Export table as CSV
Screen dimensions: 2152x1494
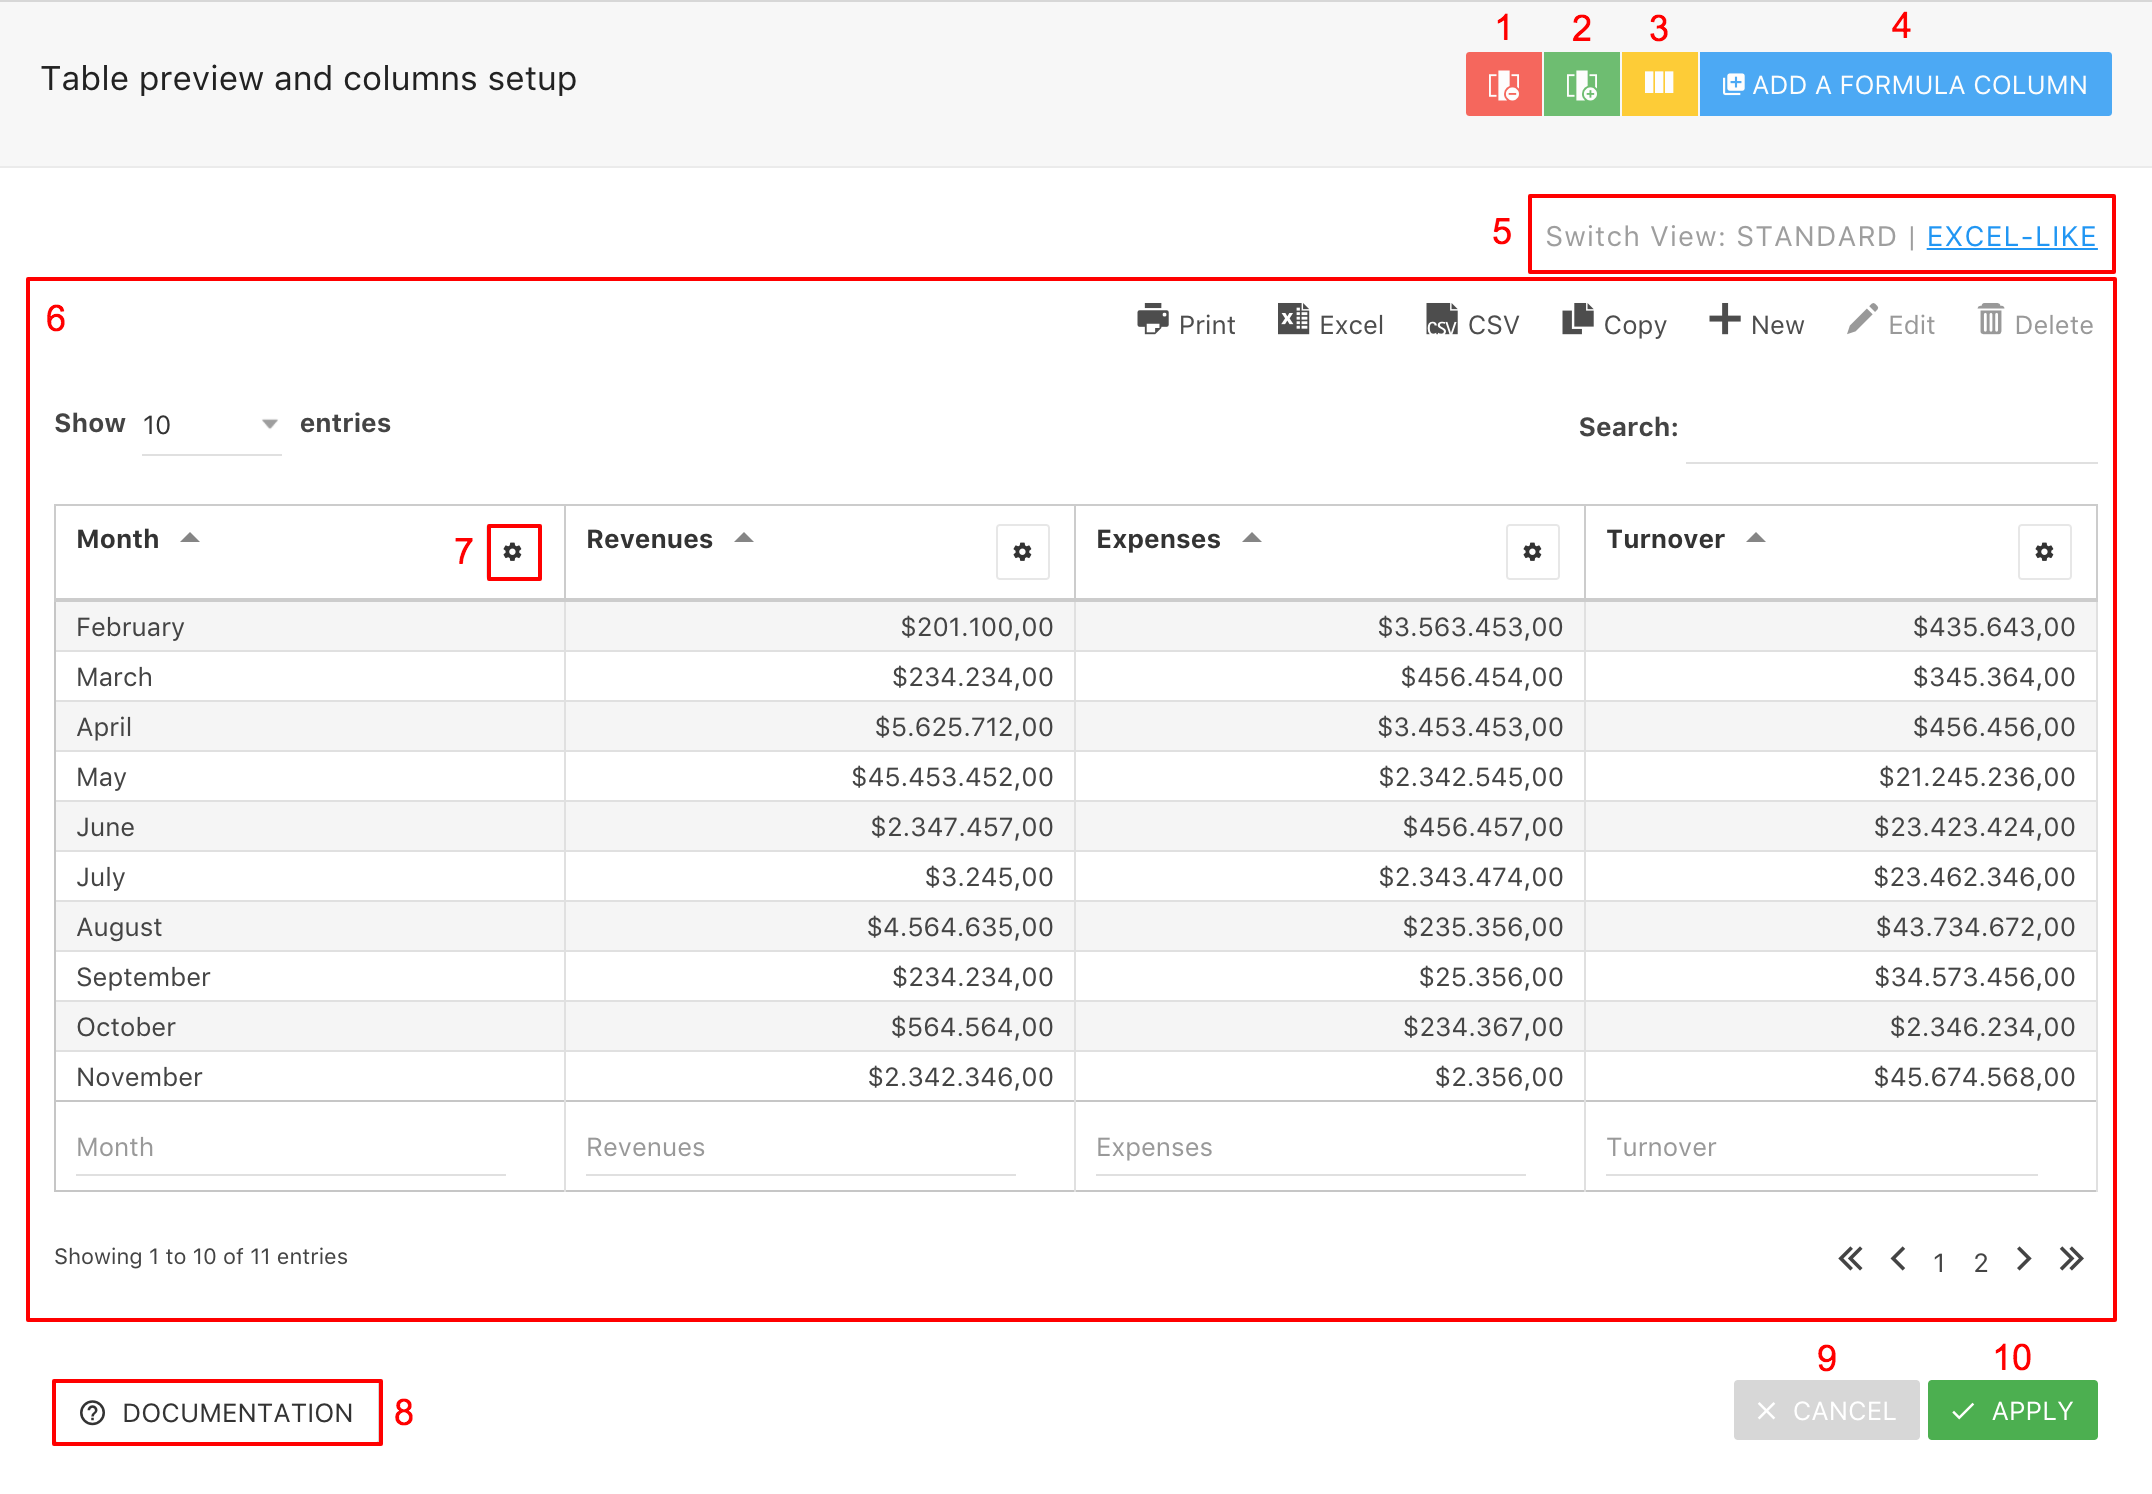pyautogui.click(x=1472, y=323)
